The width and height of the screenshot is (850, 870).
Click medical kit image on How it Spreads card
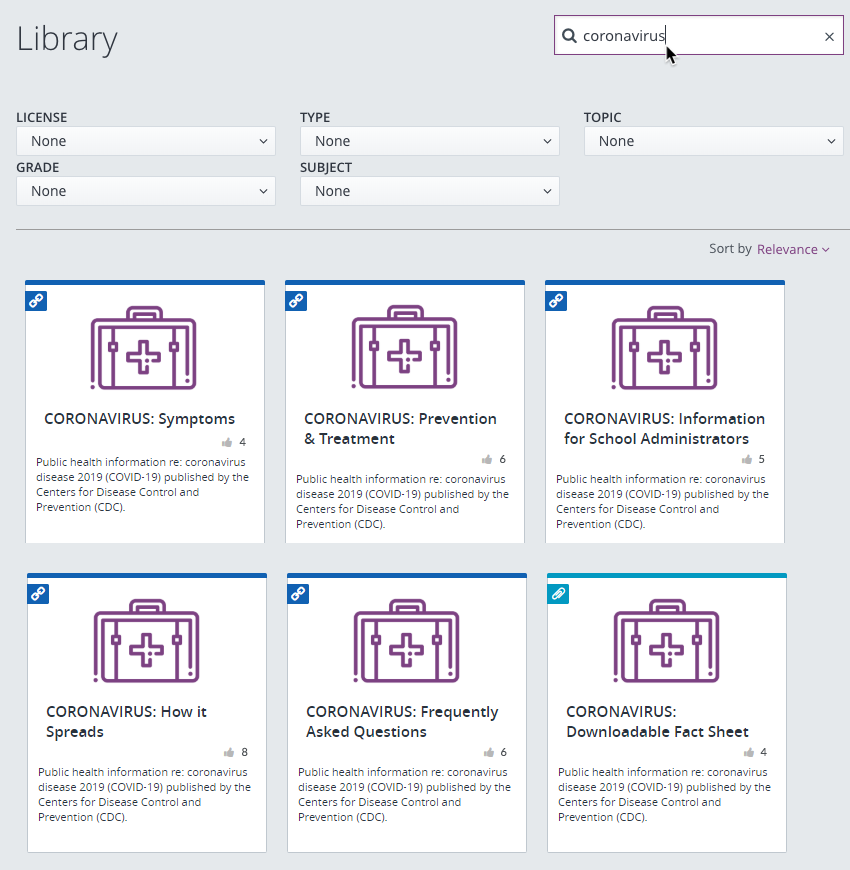point(146,641)
